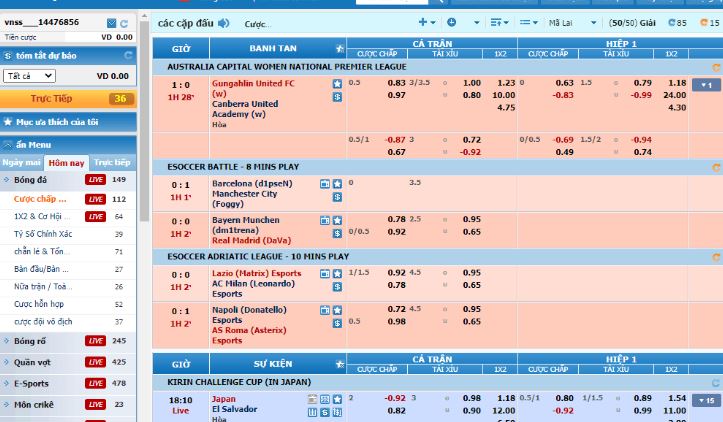Click the left sidebar vertical scrollbar
This screenshot has height=422, width=723.
[x=144, y=121]
